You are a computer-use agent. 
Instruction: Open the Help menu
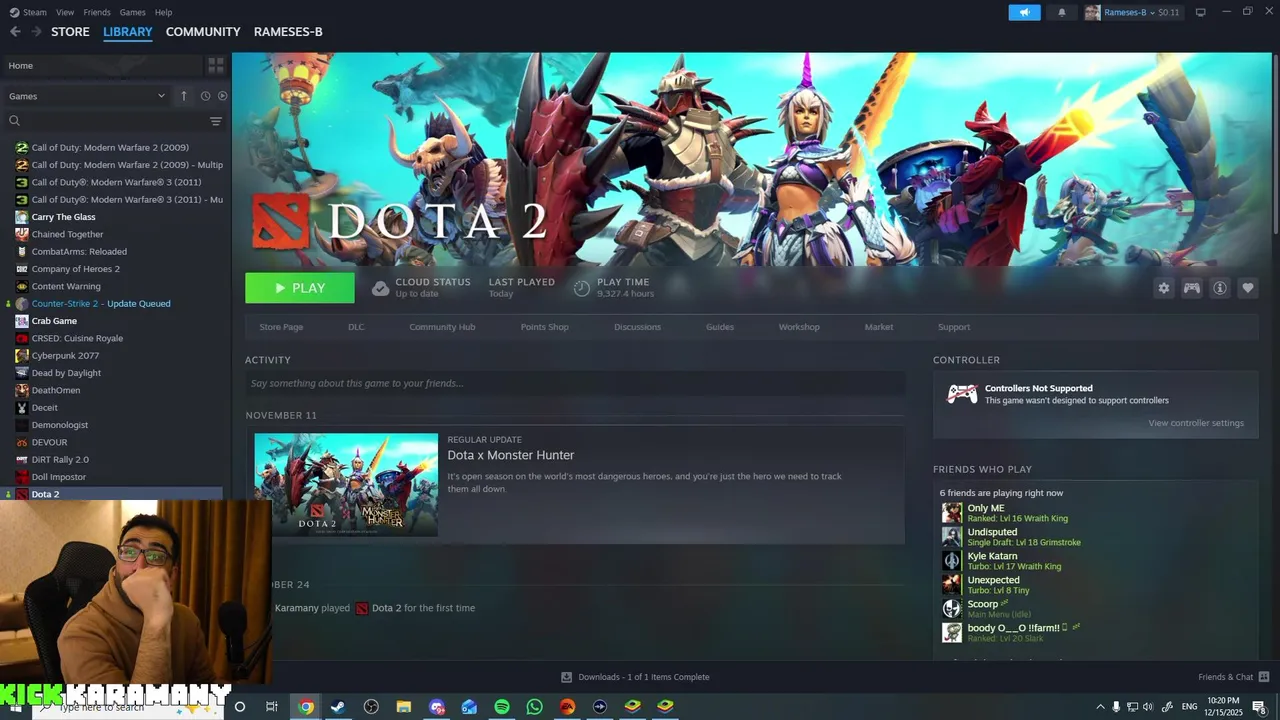click(x=164, y=12)
